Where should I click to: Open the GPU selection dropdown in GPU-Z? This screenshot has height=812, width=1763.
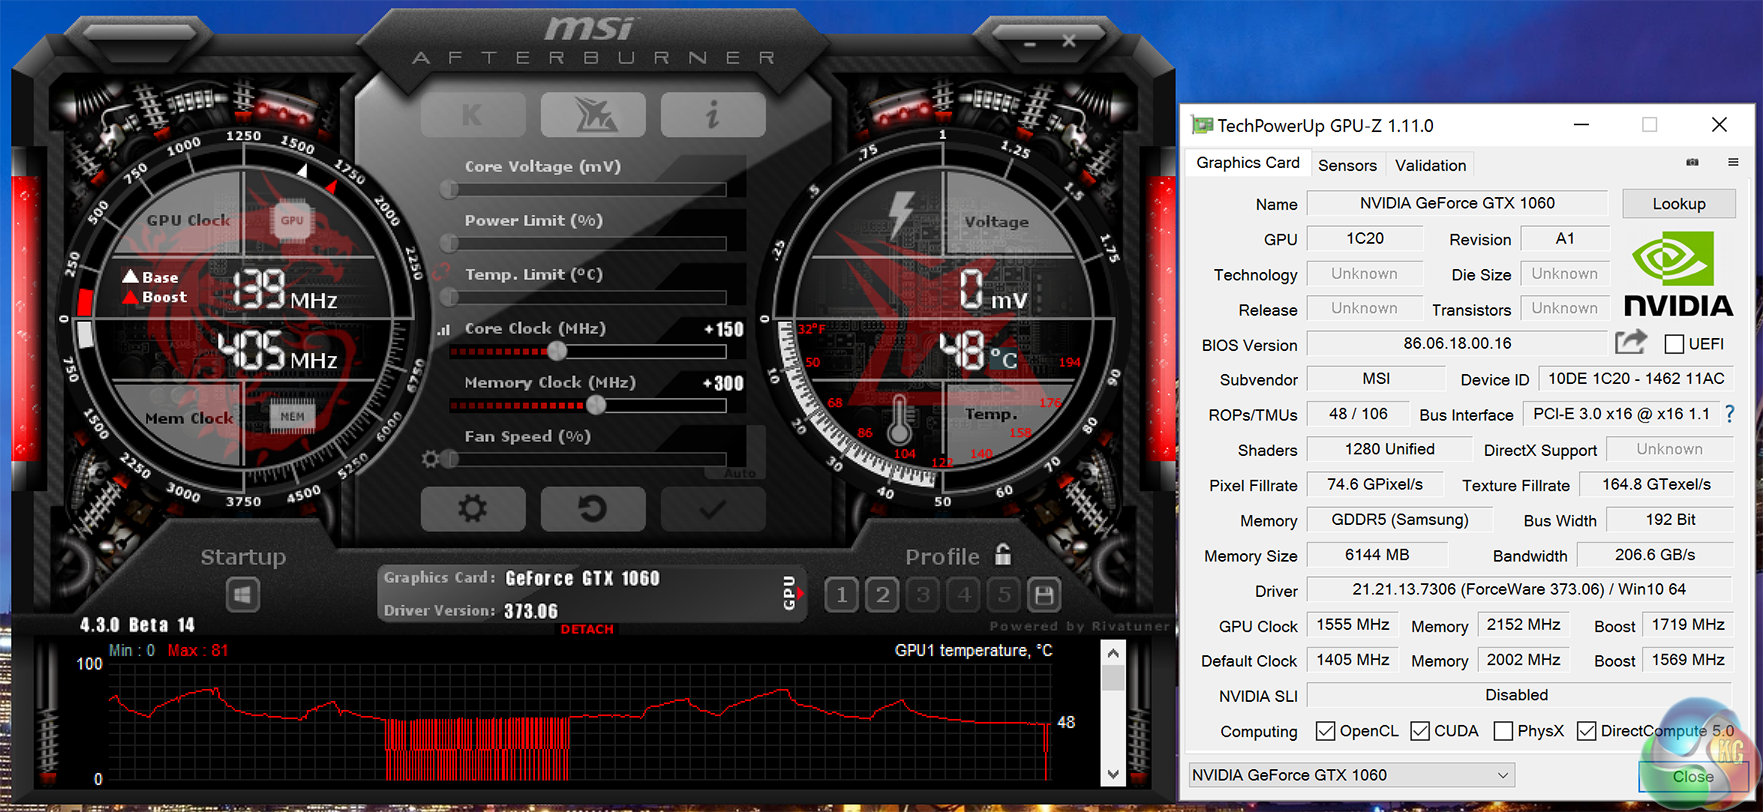pyautogui.click(x=1351, y=775)
